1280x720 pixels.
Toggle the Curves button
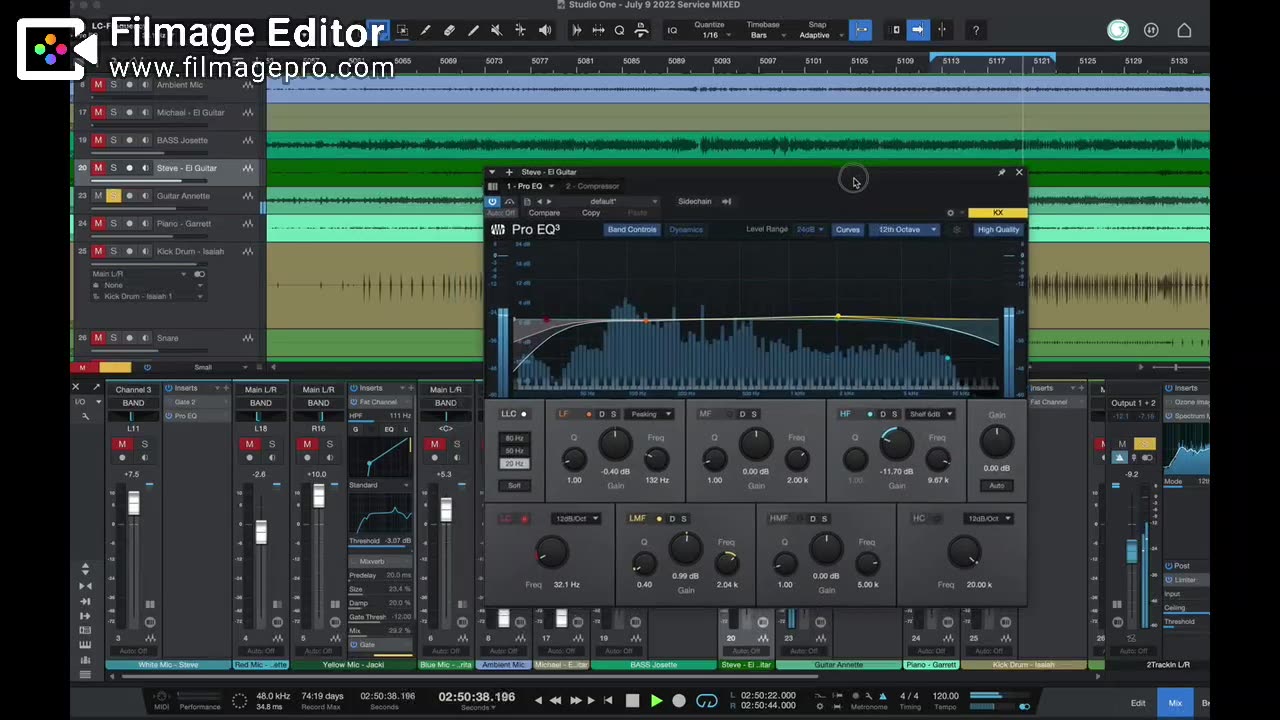848,230
